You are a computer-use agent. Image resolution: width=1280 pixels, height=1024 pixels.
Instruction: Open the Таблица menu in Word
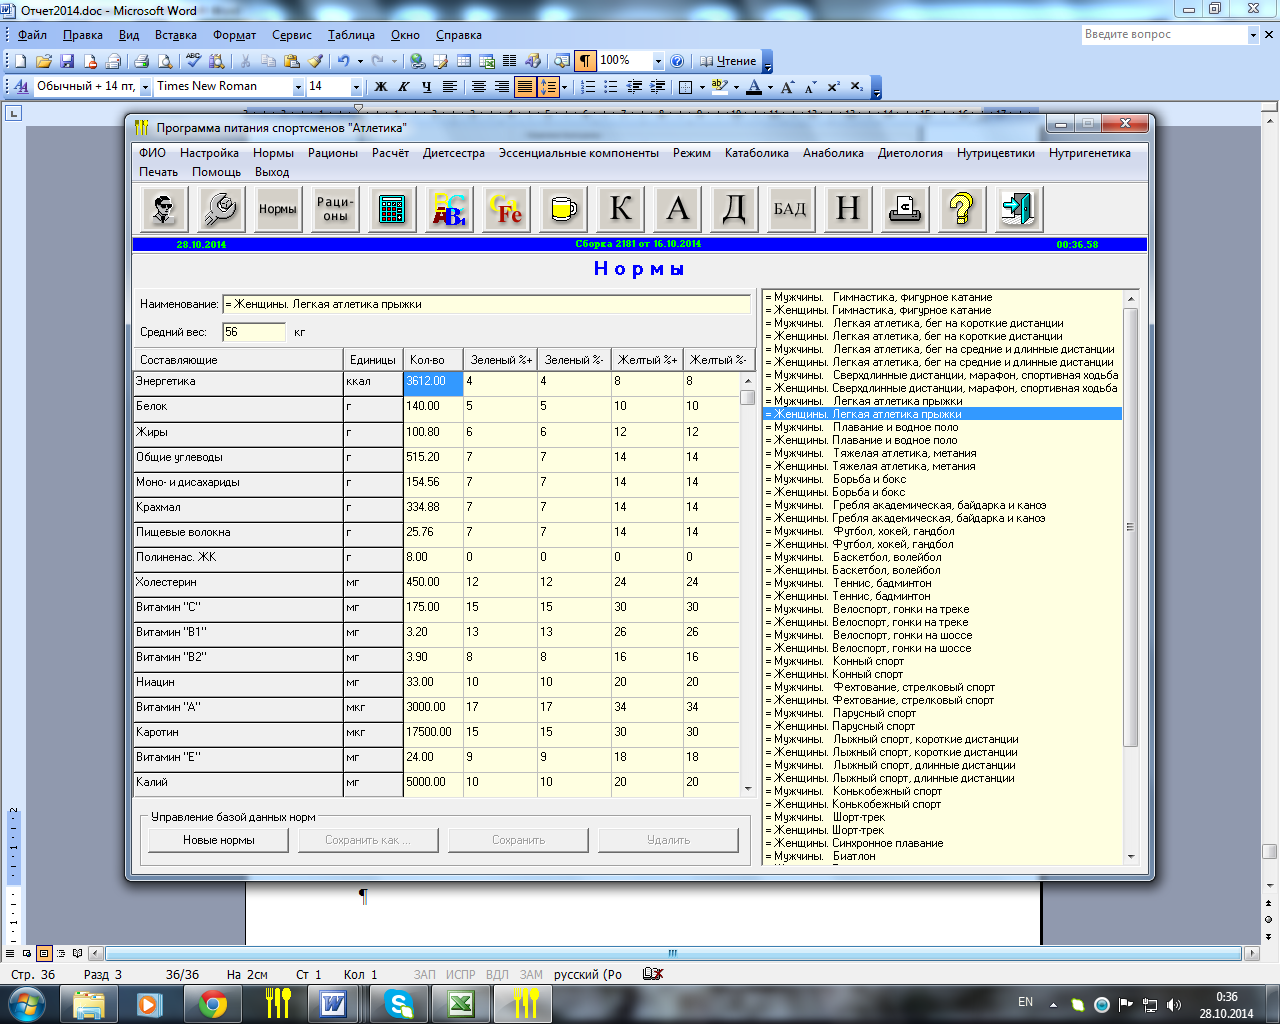[351, 35]
